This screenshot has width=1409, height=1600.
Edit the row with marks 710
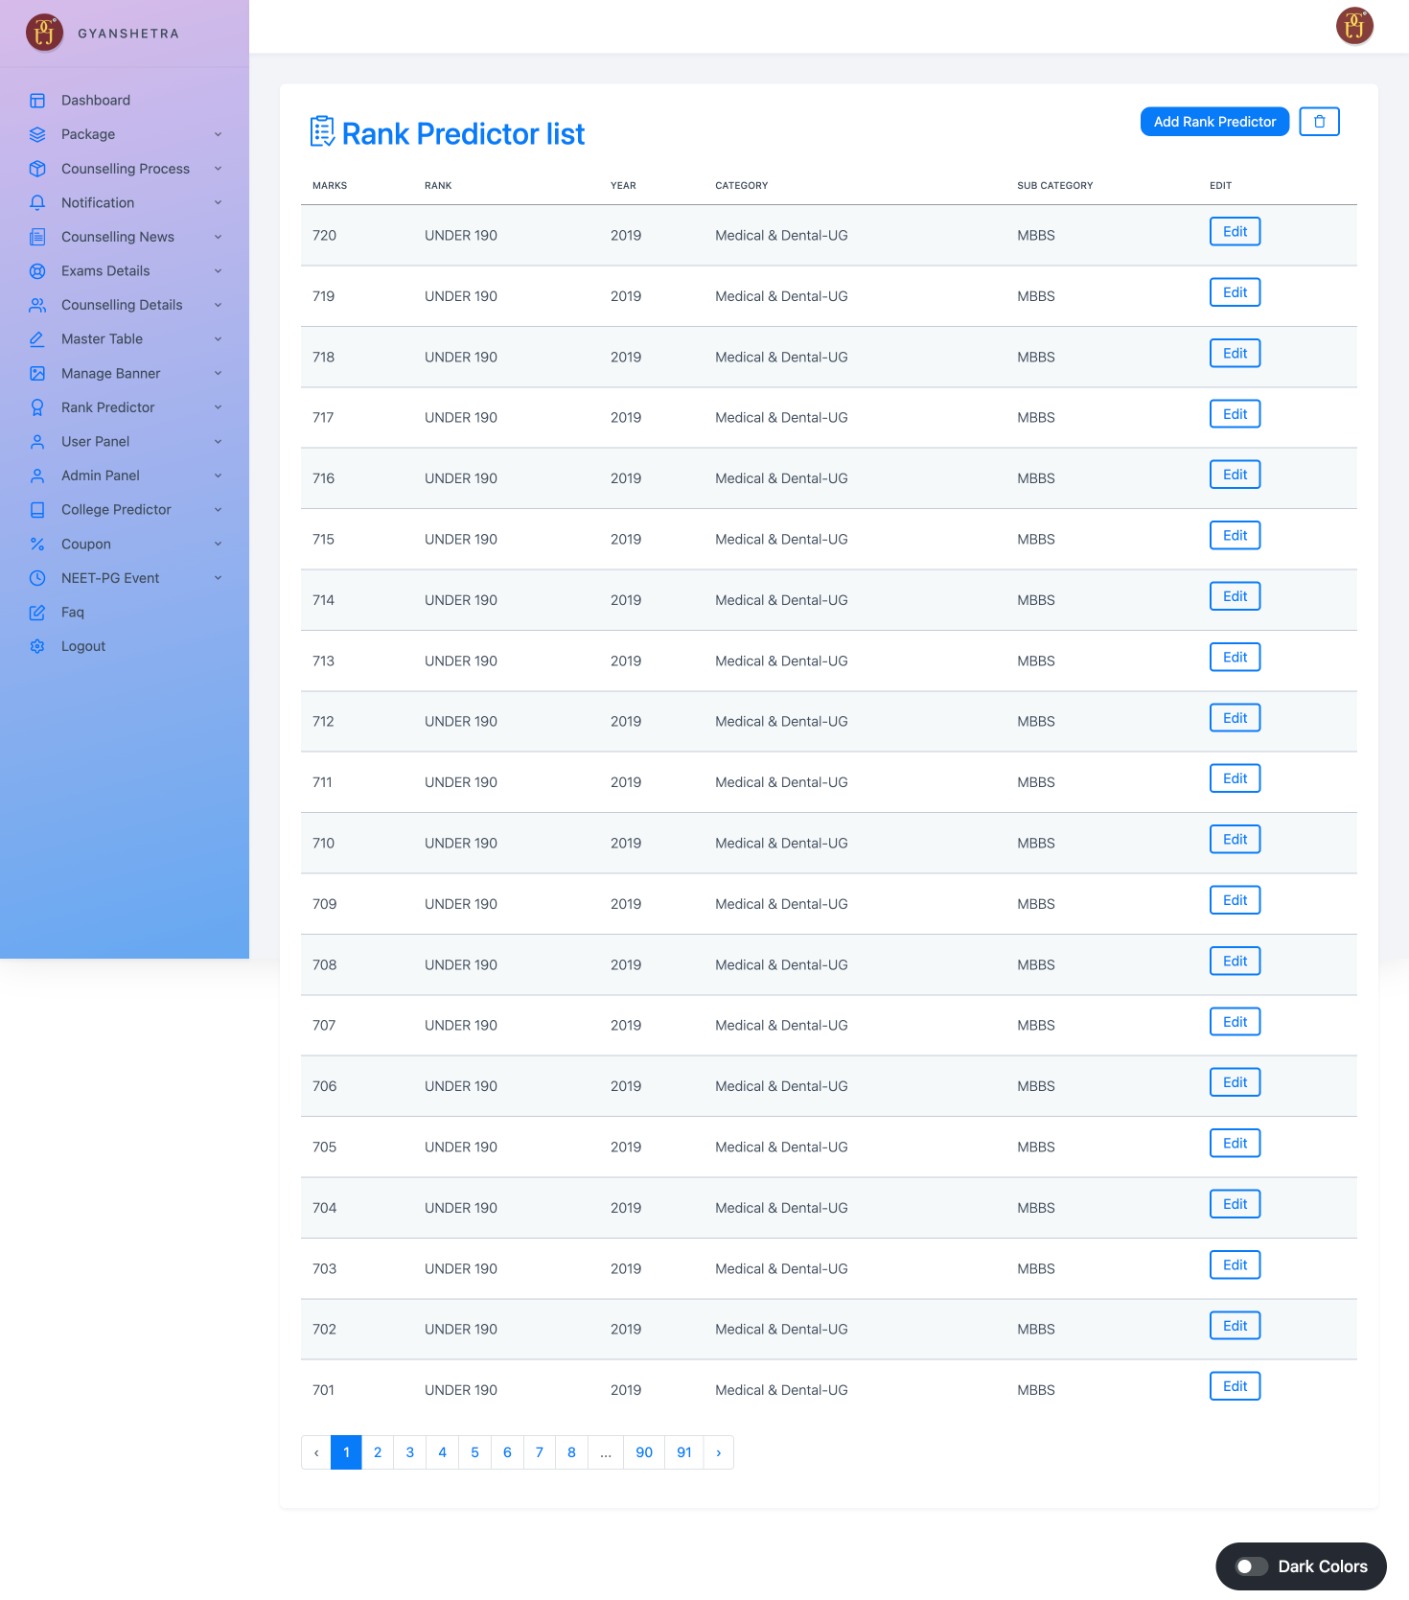[1235, 840]
